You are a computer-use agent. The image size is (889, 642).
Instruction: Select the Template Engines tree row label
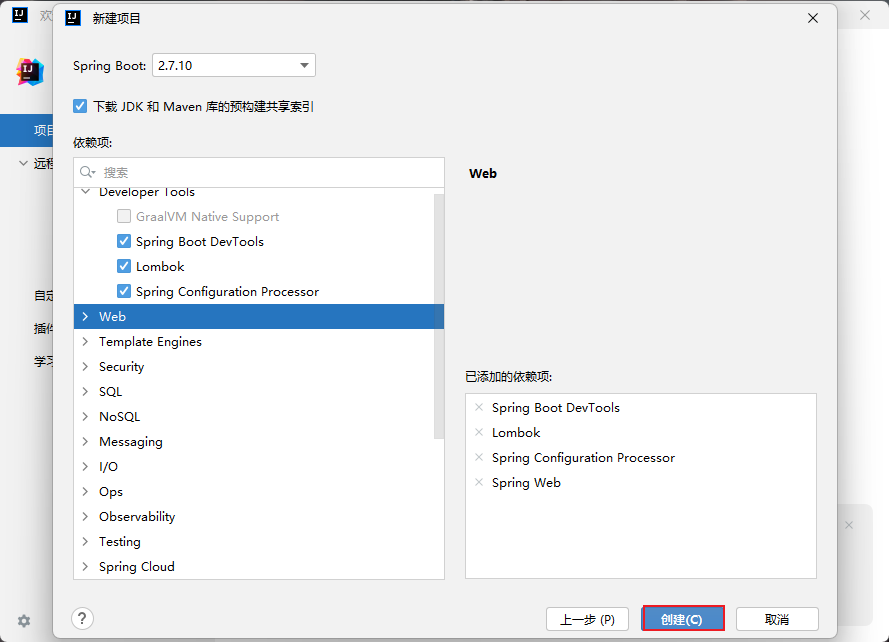tap(150, 341)
